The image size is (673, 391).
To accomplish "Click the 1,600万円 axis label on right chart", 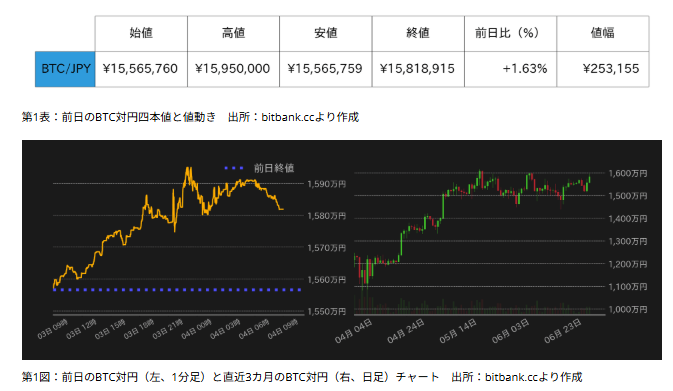I will [x=628, y=173].
